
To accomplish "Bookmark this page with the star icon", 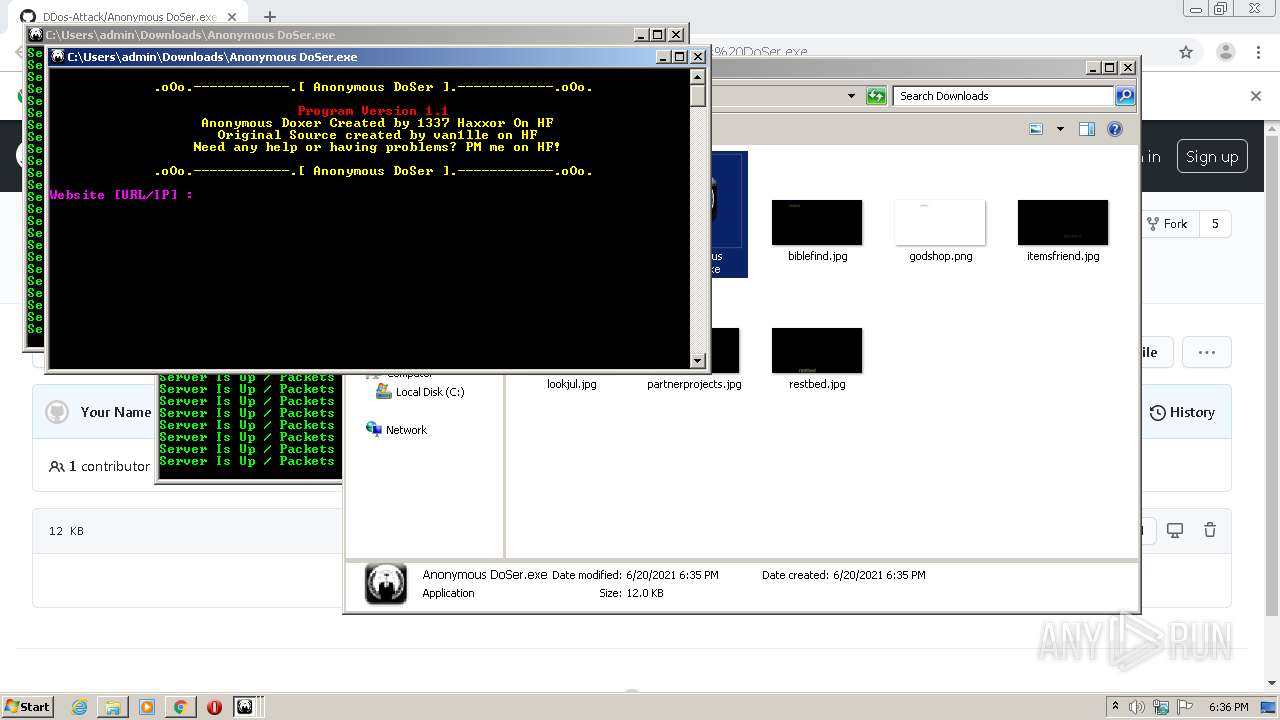I will [x=1186, y=52].
